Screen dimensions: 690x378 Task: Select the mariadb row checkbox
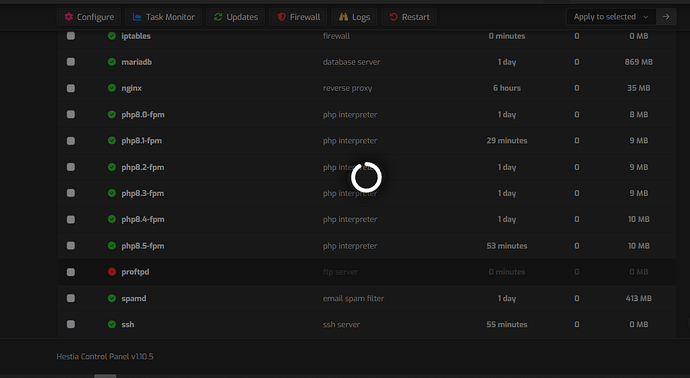[70, 62]
